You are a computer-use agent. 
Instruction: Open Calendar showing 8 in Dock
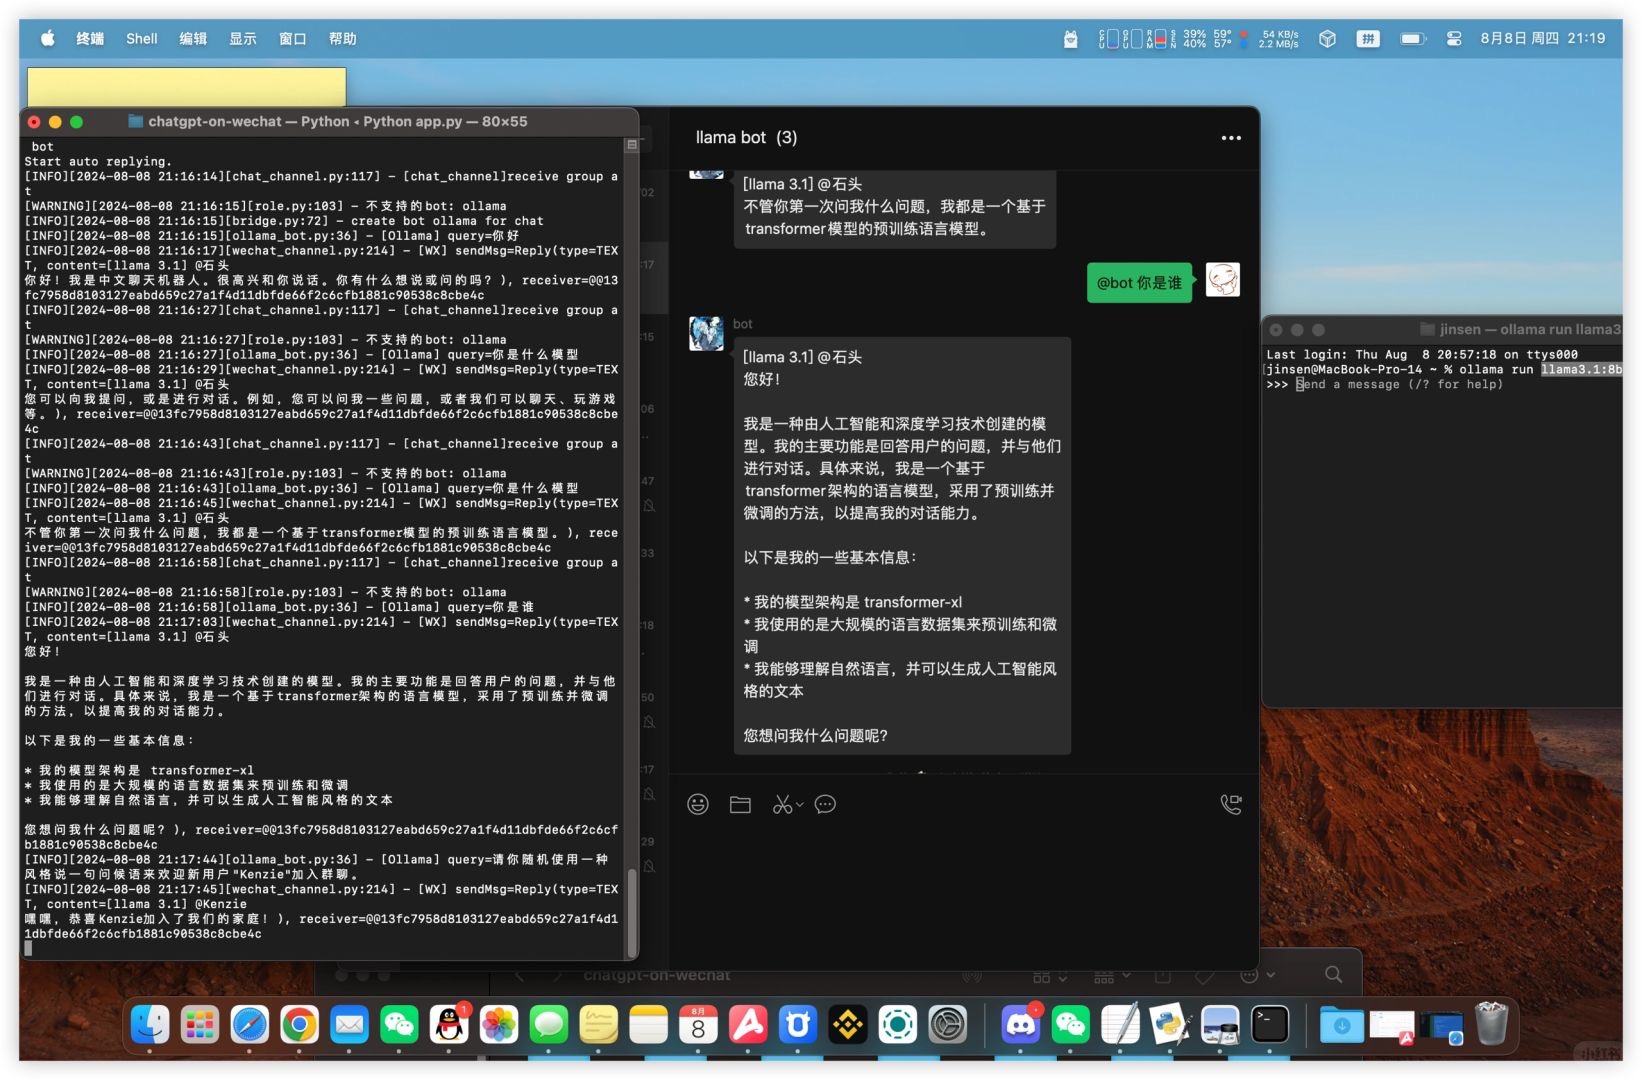(698, 1024)
